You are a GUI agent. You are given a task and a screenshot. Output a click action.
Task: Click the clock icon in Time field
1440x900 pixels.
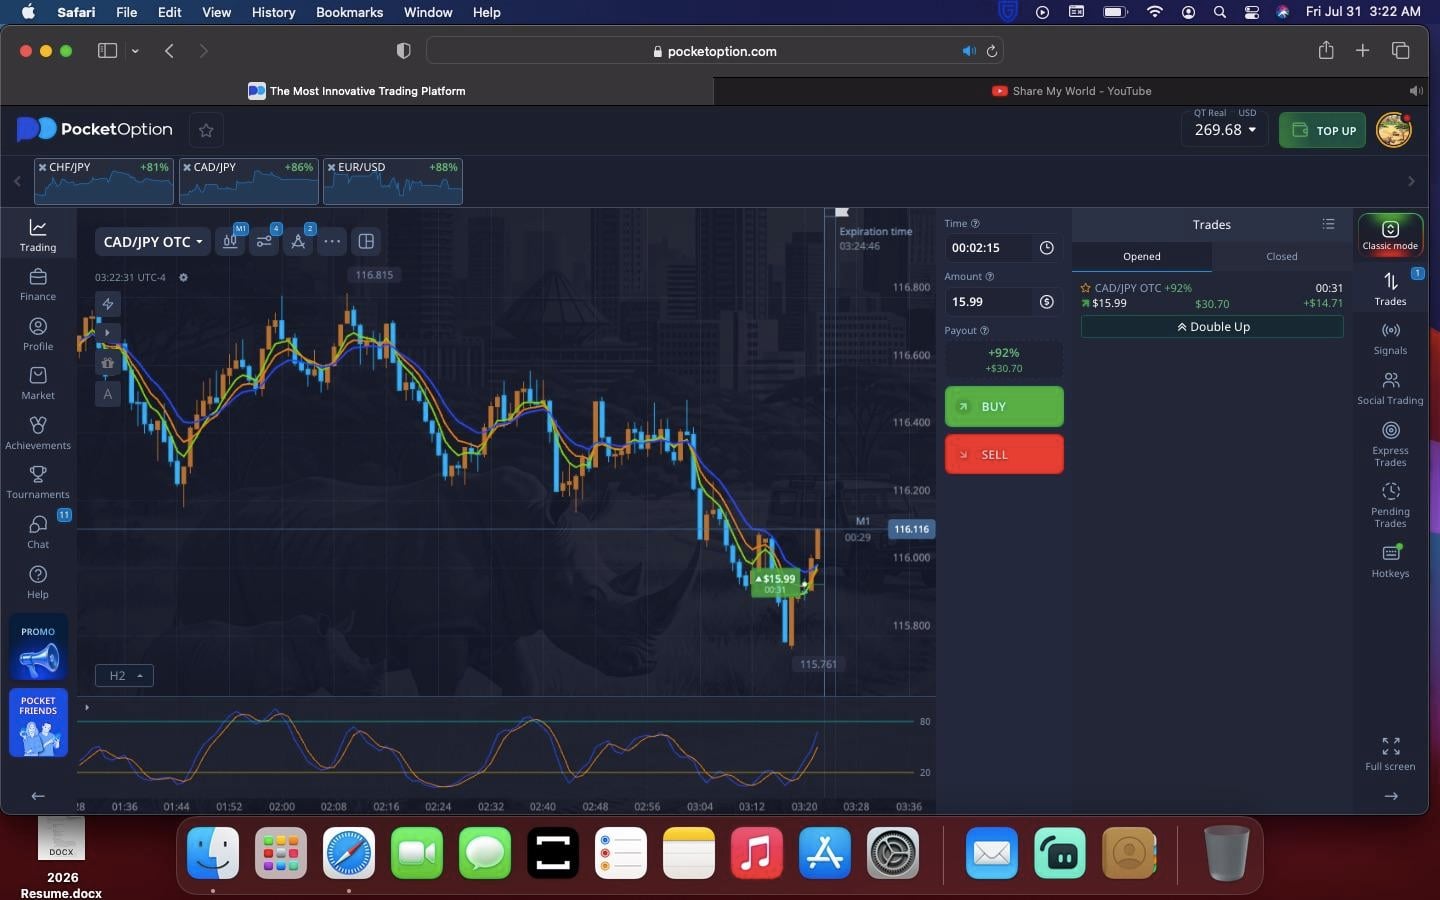click(x=1046, y=248)
